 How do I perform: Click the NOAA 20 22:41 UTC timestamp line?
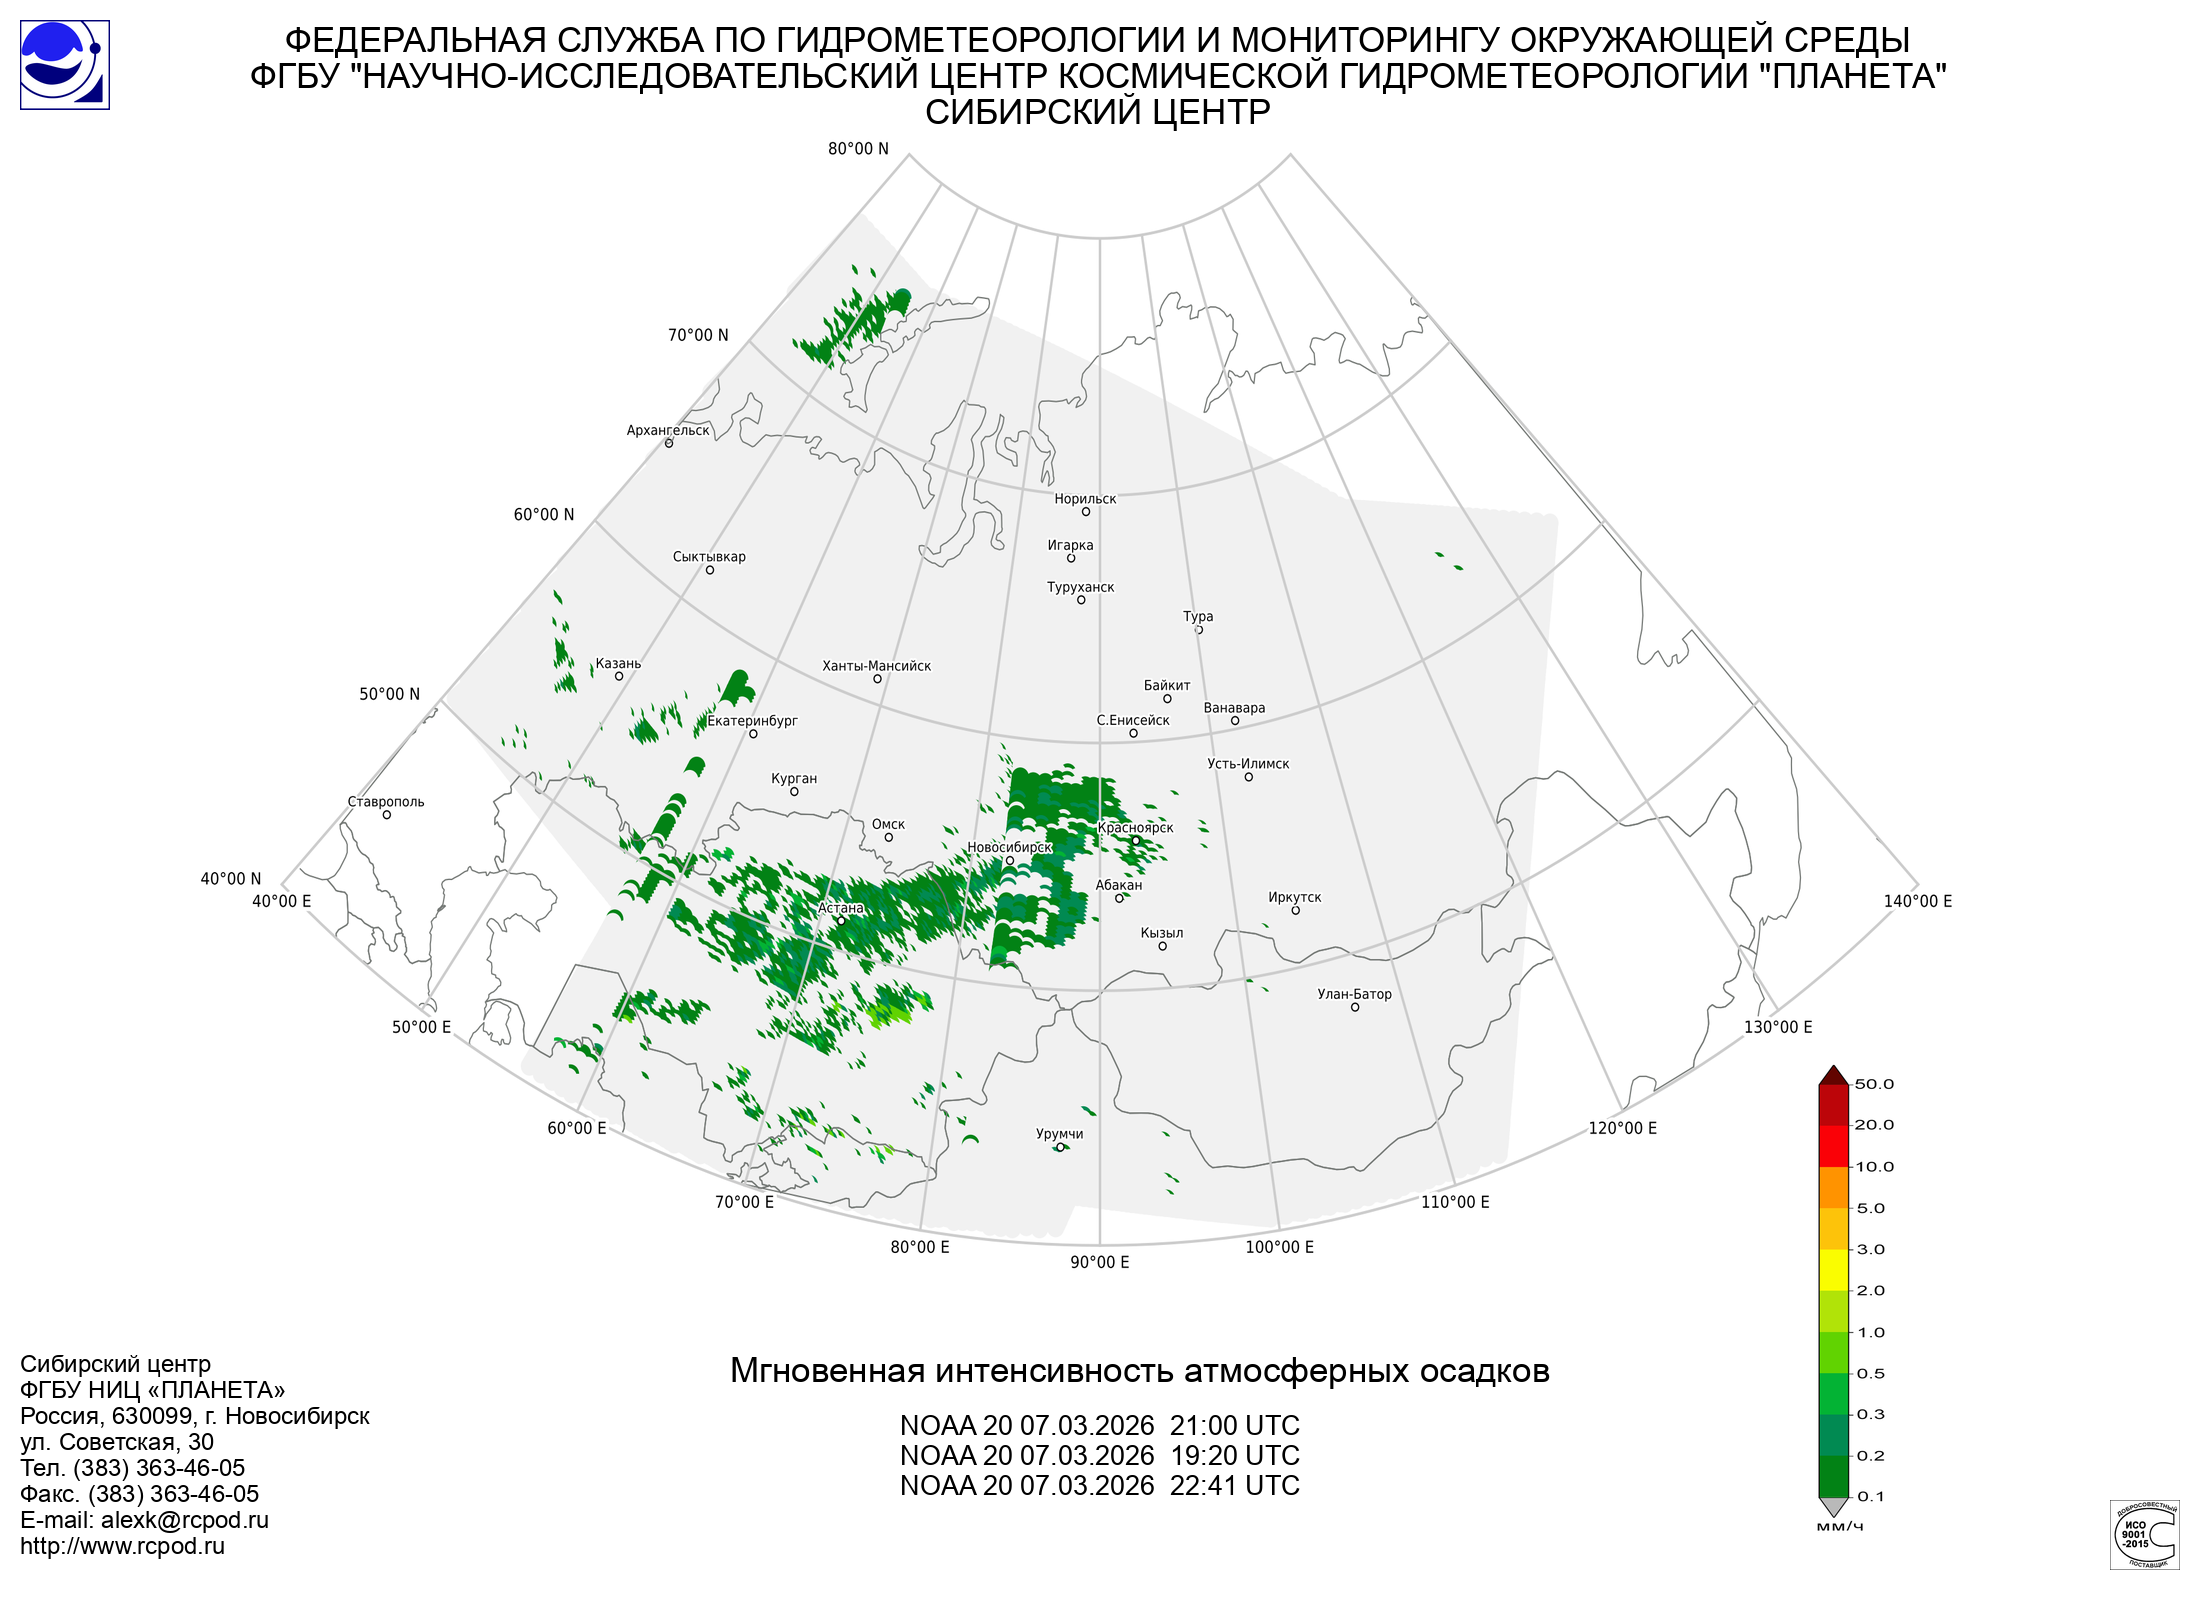[1099, 1485]
